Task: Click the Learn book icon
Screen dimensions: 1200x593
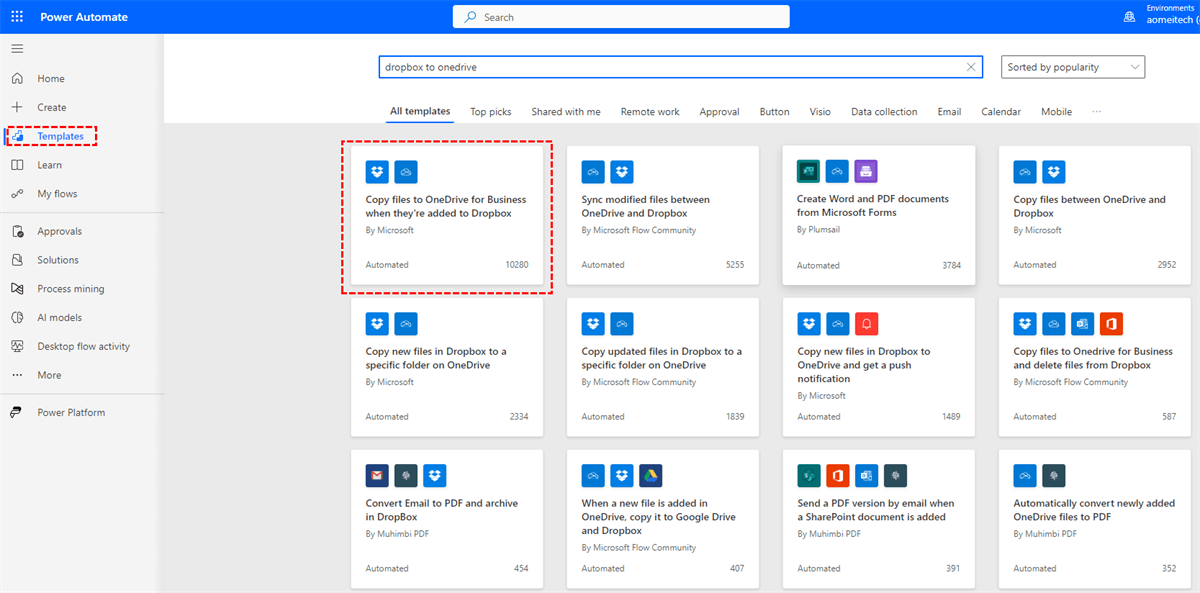Action: pos(17,165)
